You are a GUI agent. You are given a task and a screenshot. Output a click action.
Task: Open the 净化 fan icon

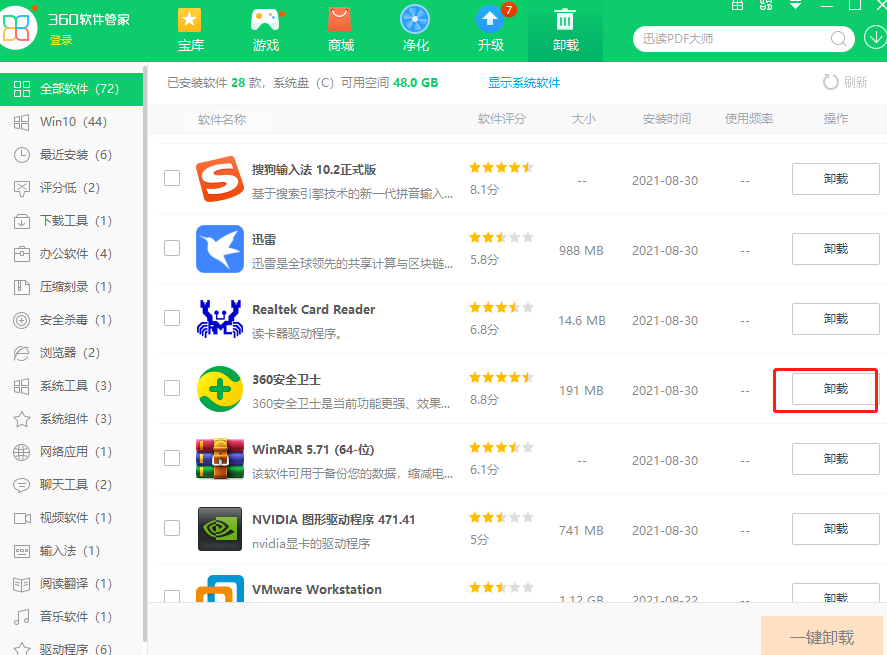tap(415, 20)
